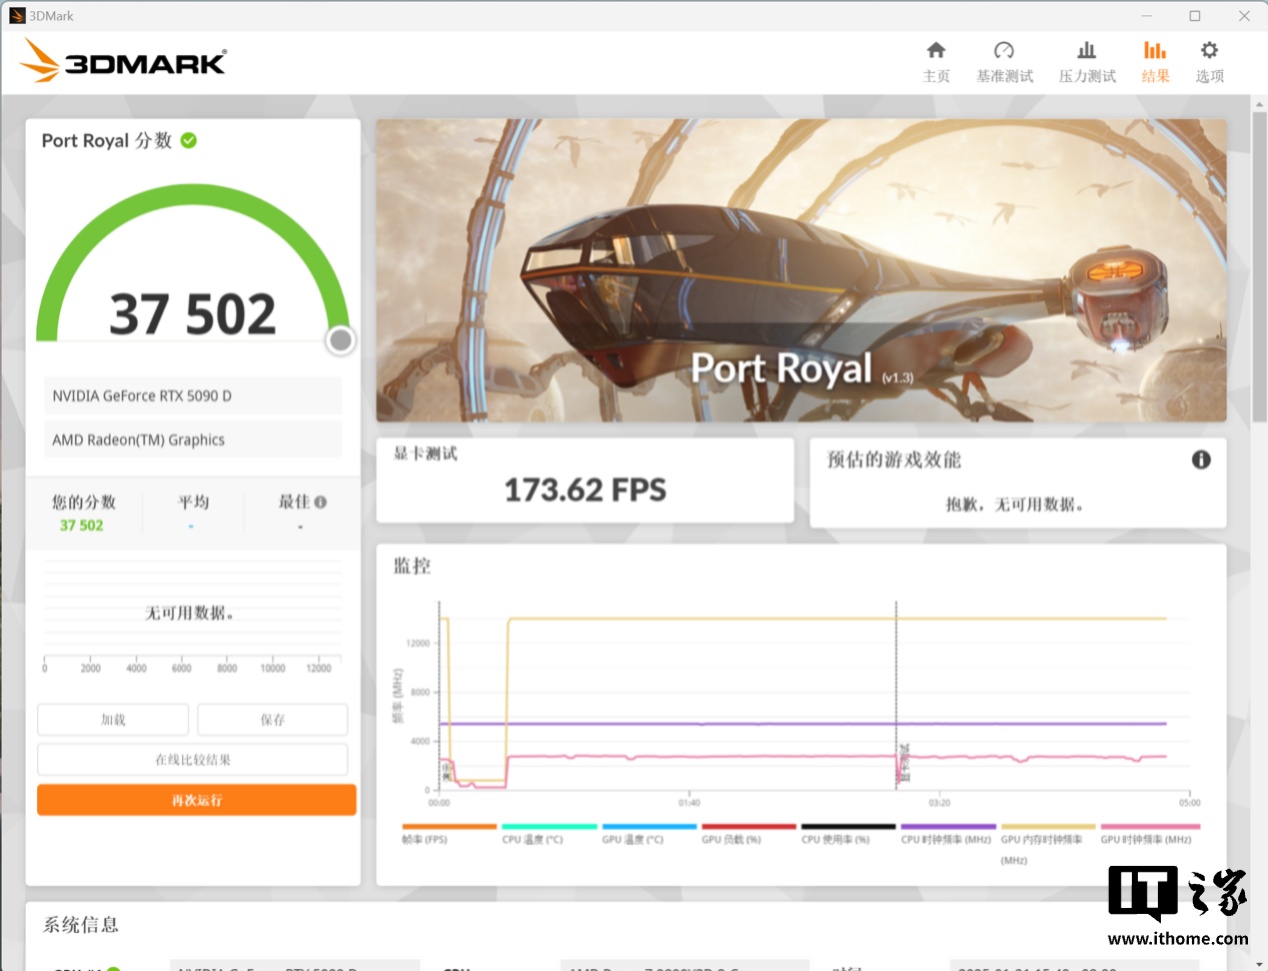The height and width of the screenshot is (971, 1268).
Task: Click the green validated checkmark beside score
Action: 189,141
